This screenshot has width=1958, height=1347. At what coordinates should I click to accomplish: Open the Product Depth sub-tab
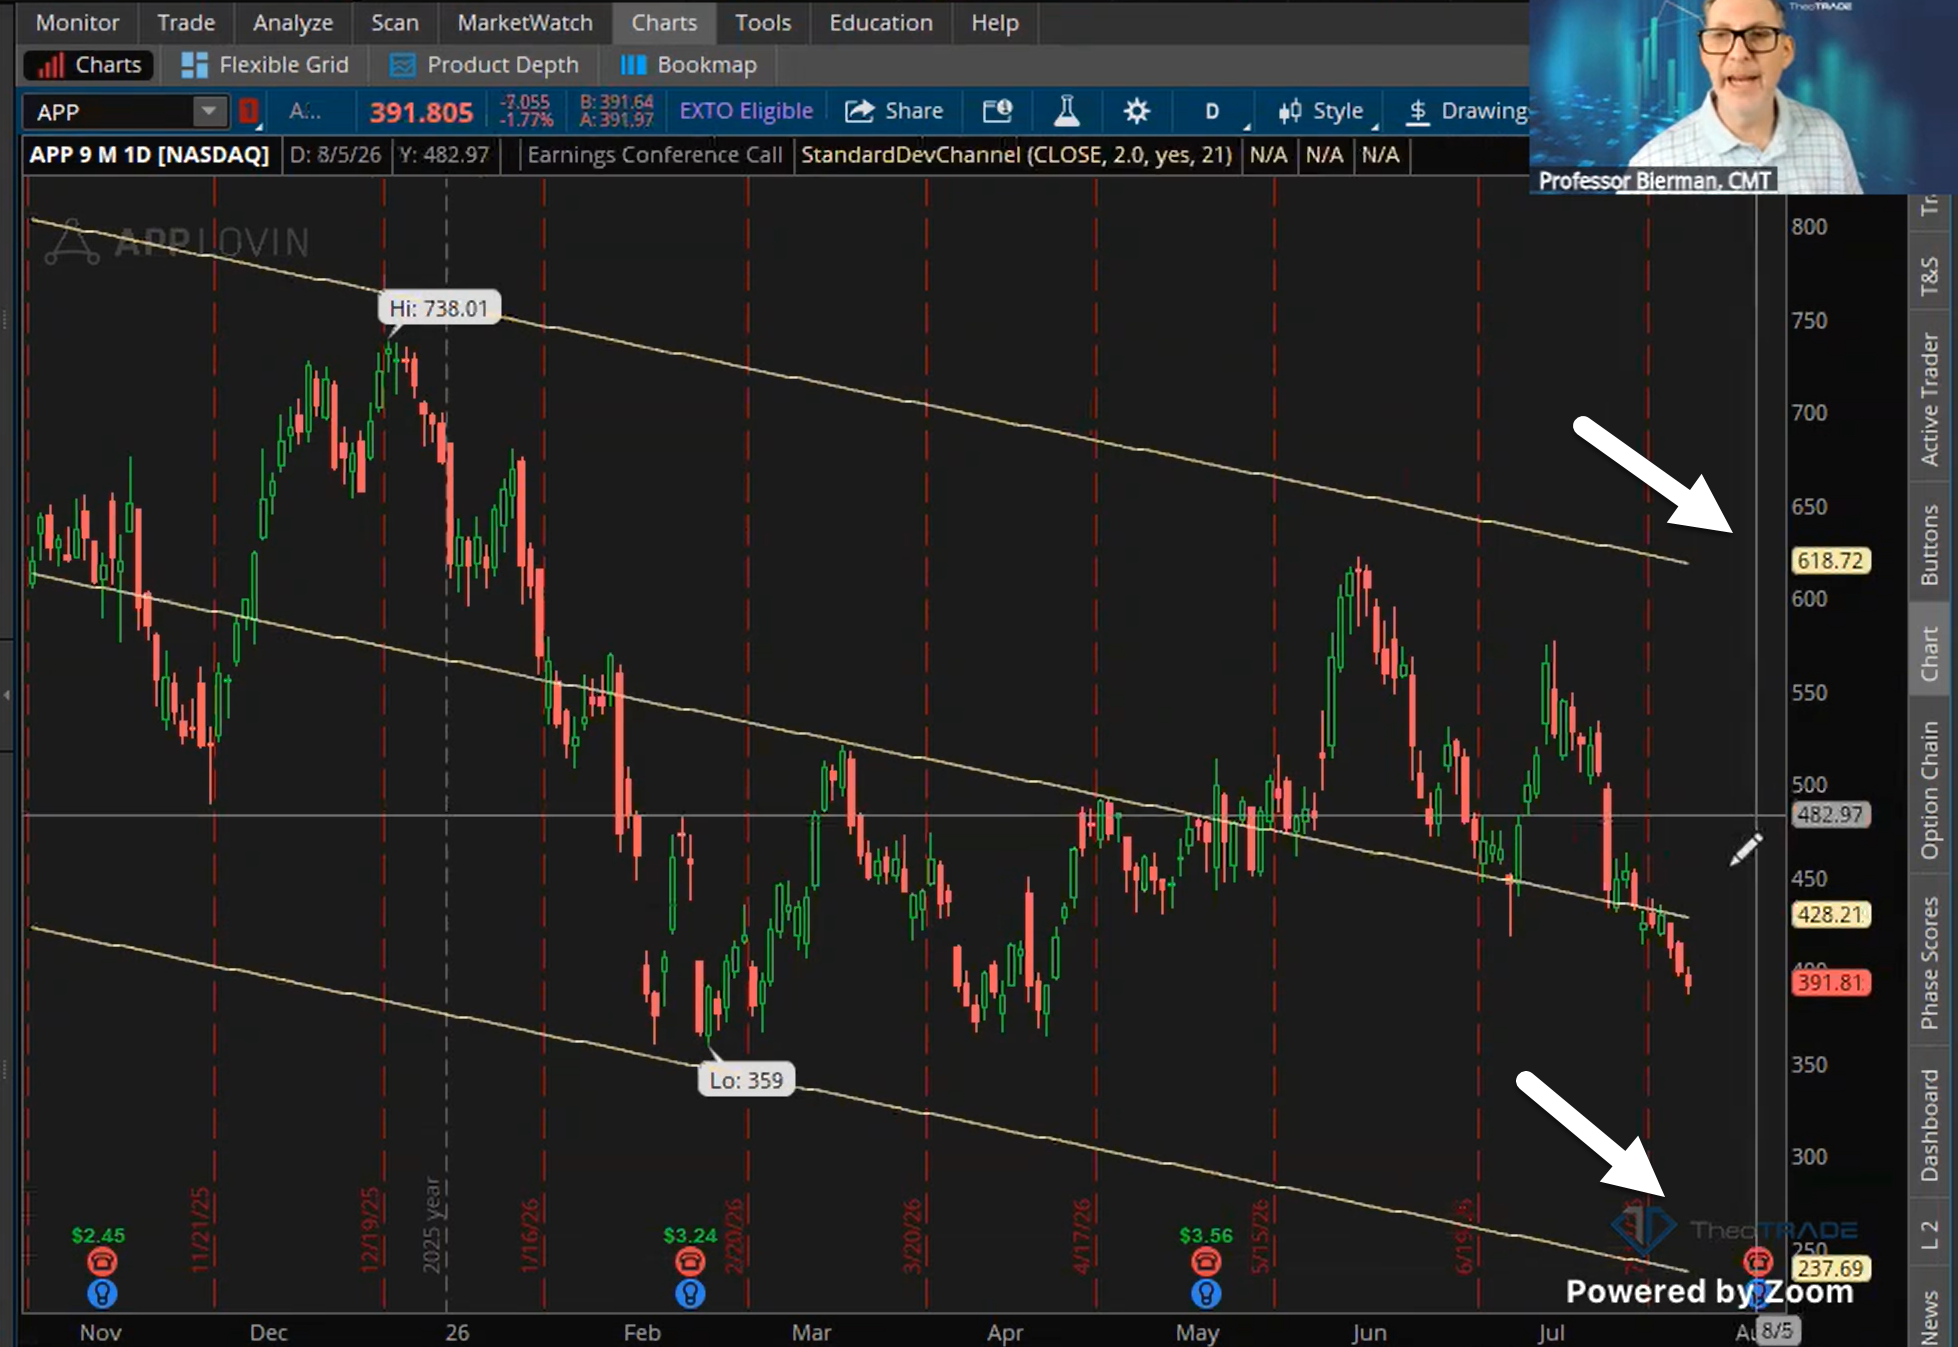(x=484, y=65)
